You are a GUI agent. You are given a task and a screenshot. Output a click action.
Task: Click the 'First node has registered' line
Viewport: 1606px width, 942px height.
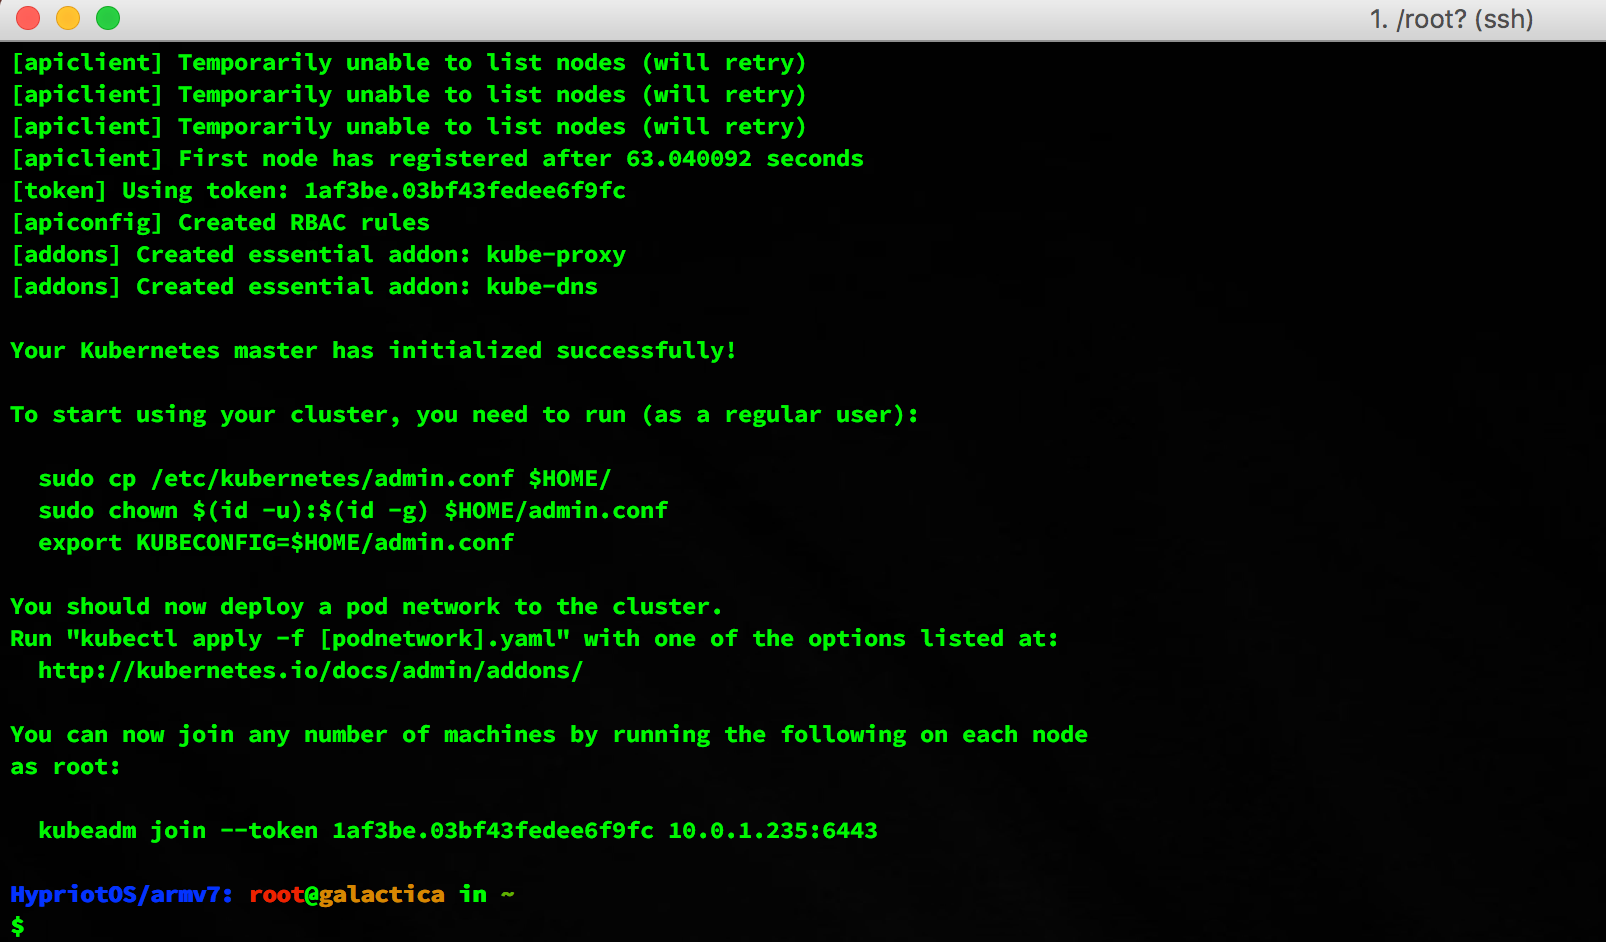click(x=437, y=159)
